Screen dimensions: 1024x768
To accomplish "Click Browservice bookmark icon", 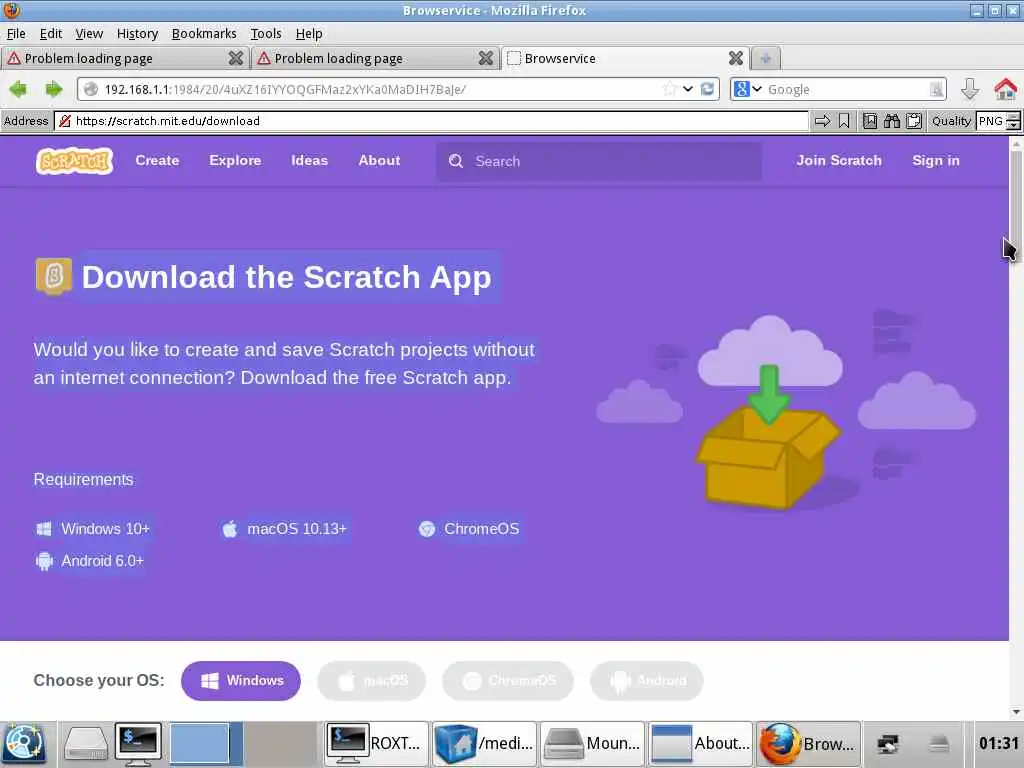I will point(844,121).
